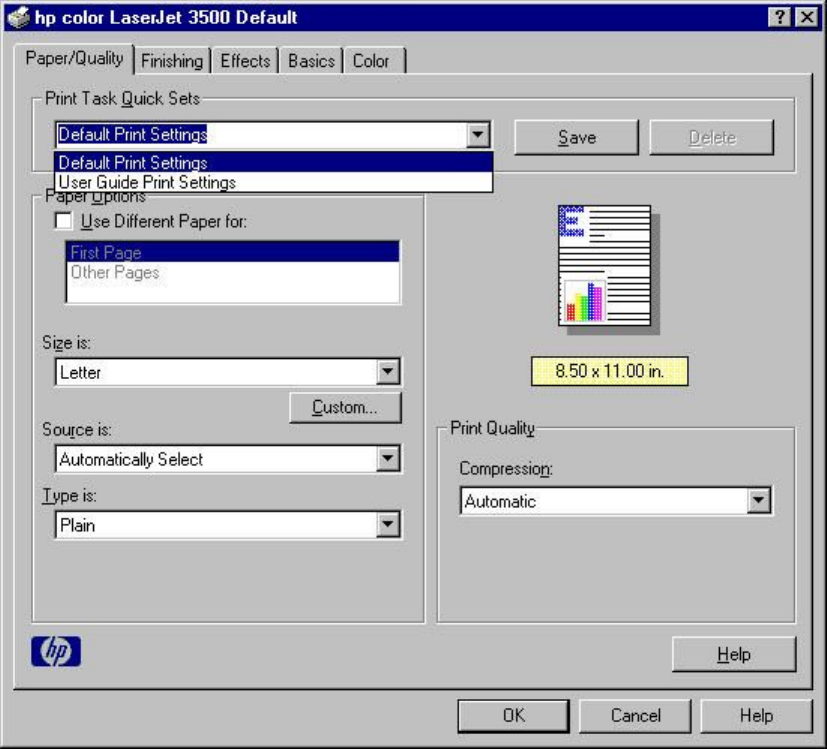Image resolution: width=827 pixels, height=749 pixels.
Task: Choose User Guide Print Settings option
Action: click(273, 182)
